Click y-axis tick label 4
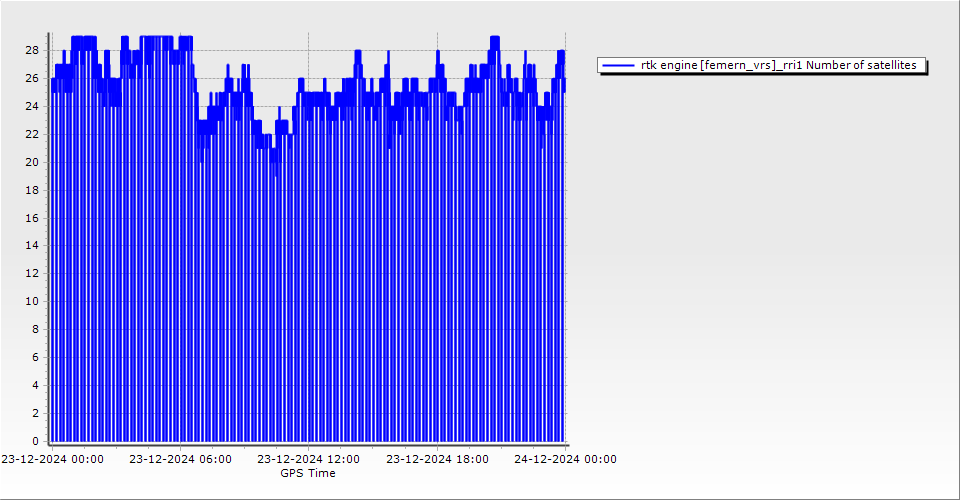Viewport: 960px width, 500px height. (35, 385)
